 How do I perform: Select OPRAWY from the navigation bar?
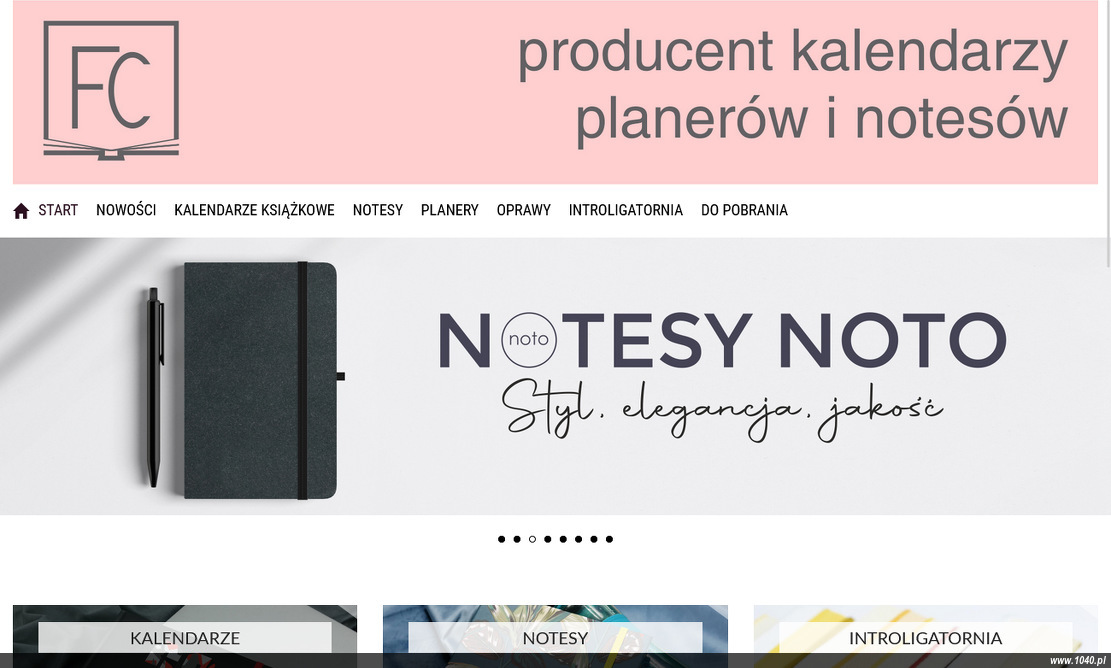pos(524,210)
